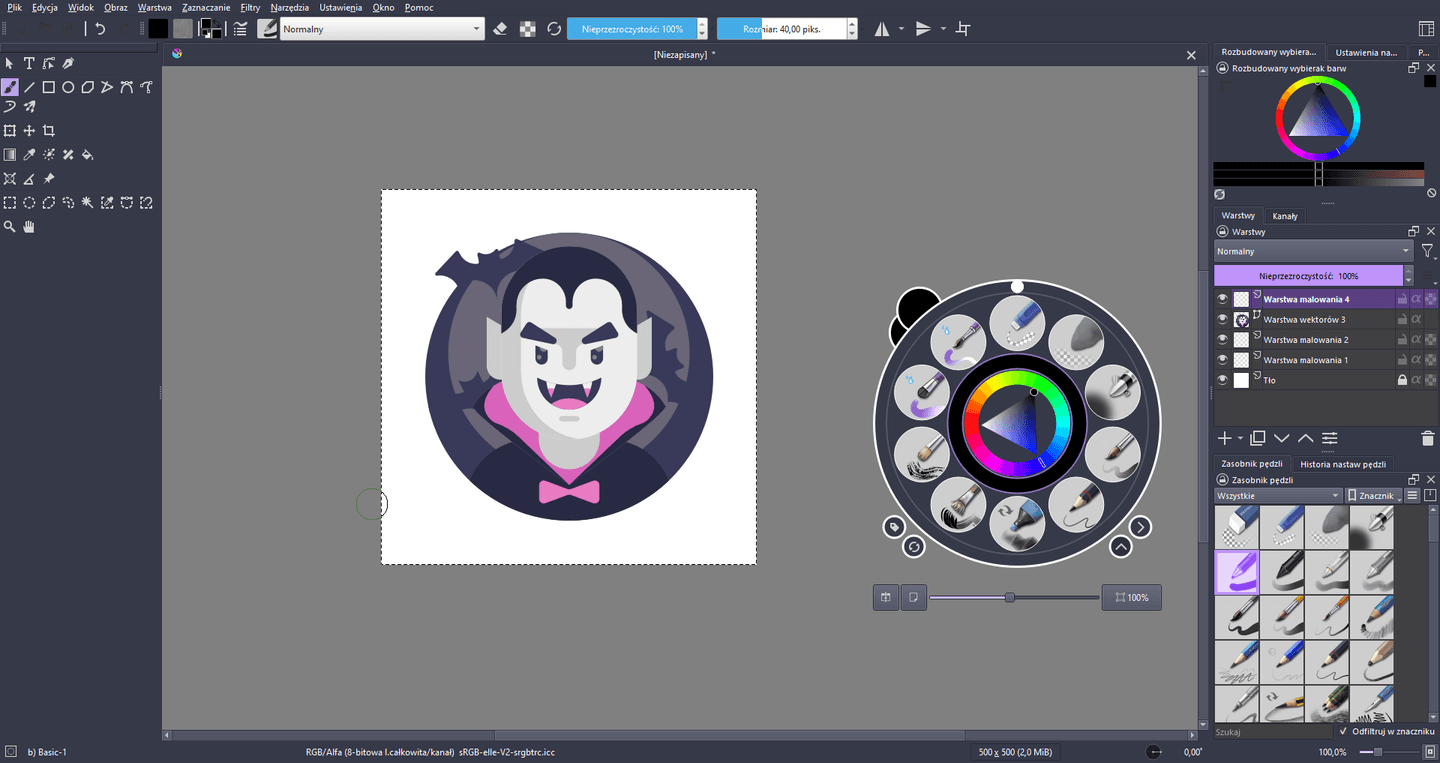Activate the Pan tool

coord(29,226)
